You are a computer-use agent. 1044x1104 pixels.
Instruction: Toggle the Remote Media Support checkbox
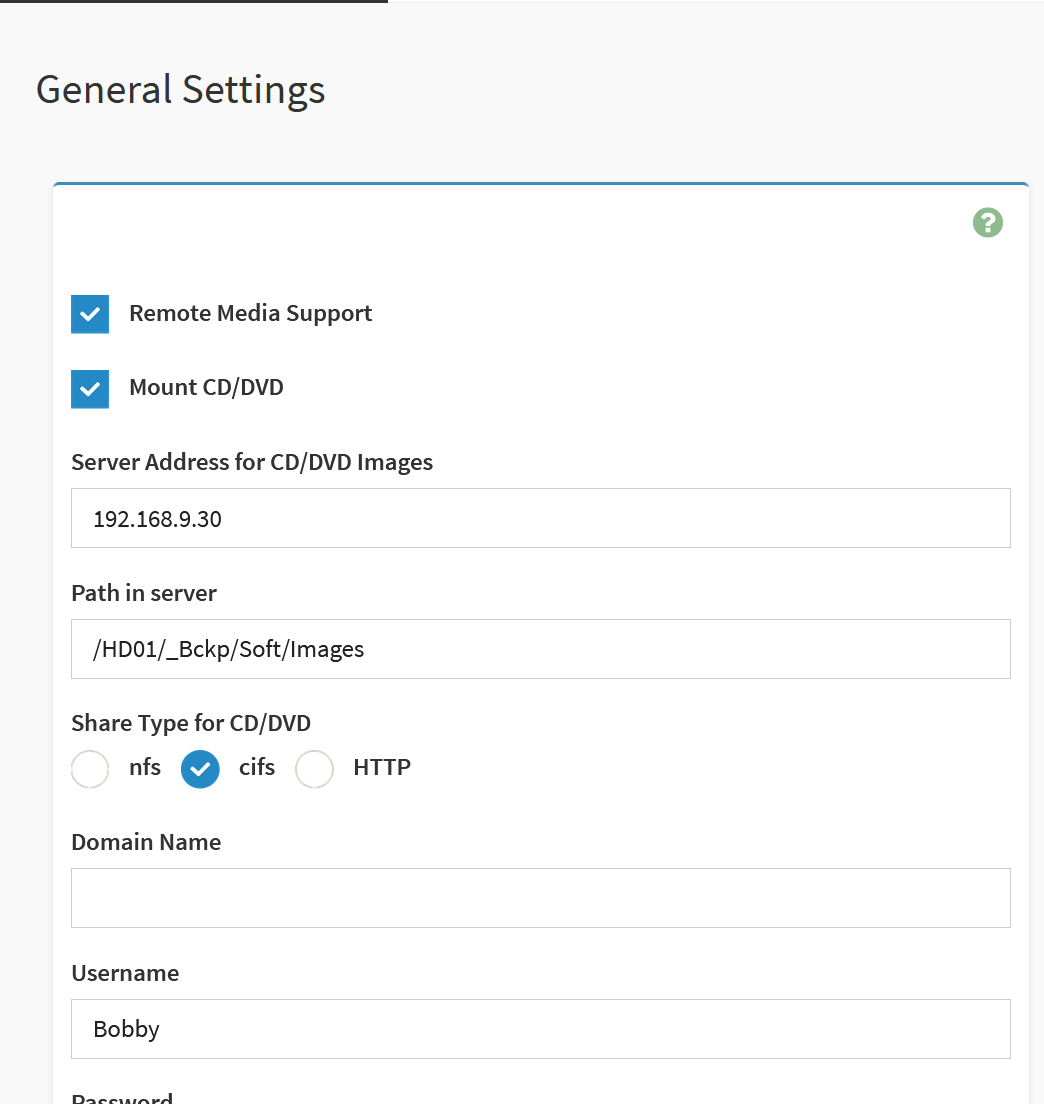tap(90, 314)
